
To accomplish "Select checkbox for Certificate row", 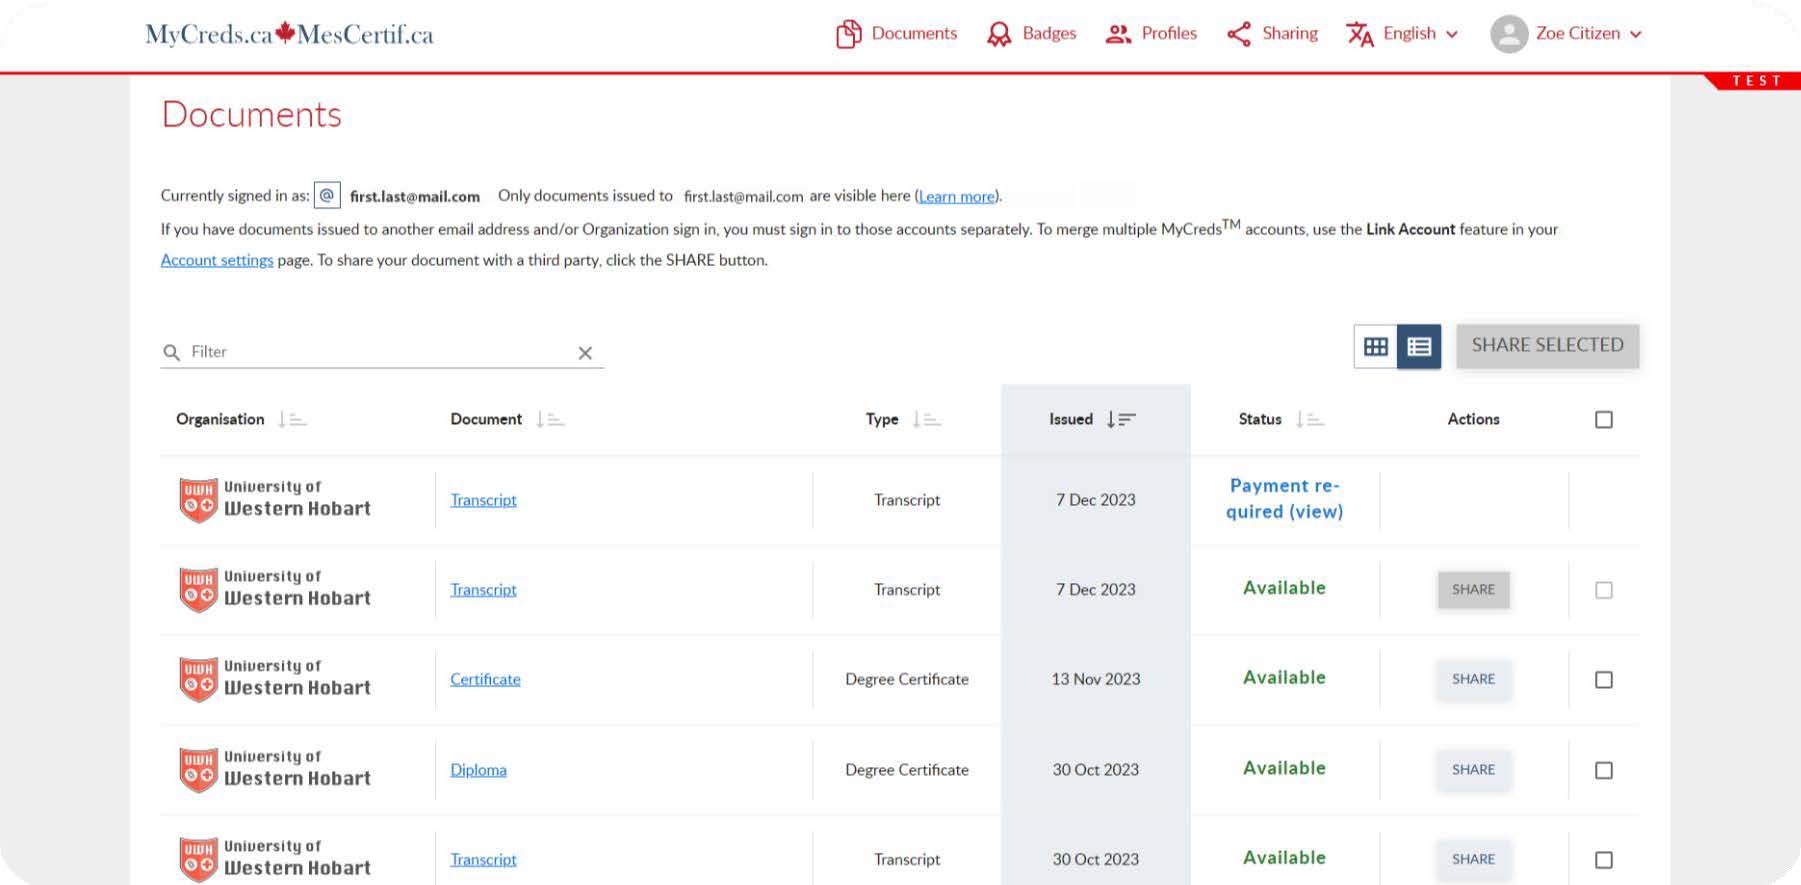I will click(x=1604, y=679).
